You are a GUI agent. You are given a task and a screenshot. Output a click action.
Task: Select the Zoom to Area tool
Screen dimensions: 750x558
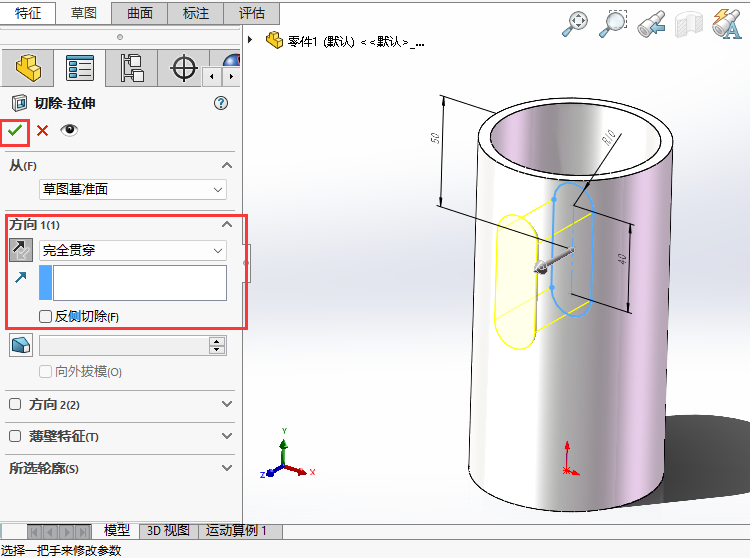click(612, 24)
